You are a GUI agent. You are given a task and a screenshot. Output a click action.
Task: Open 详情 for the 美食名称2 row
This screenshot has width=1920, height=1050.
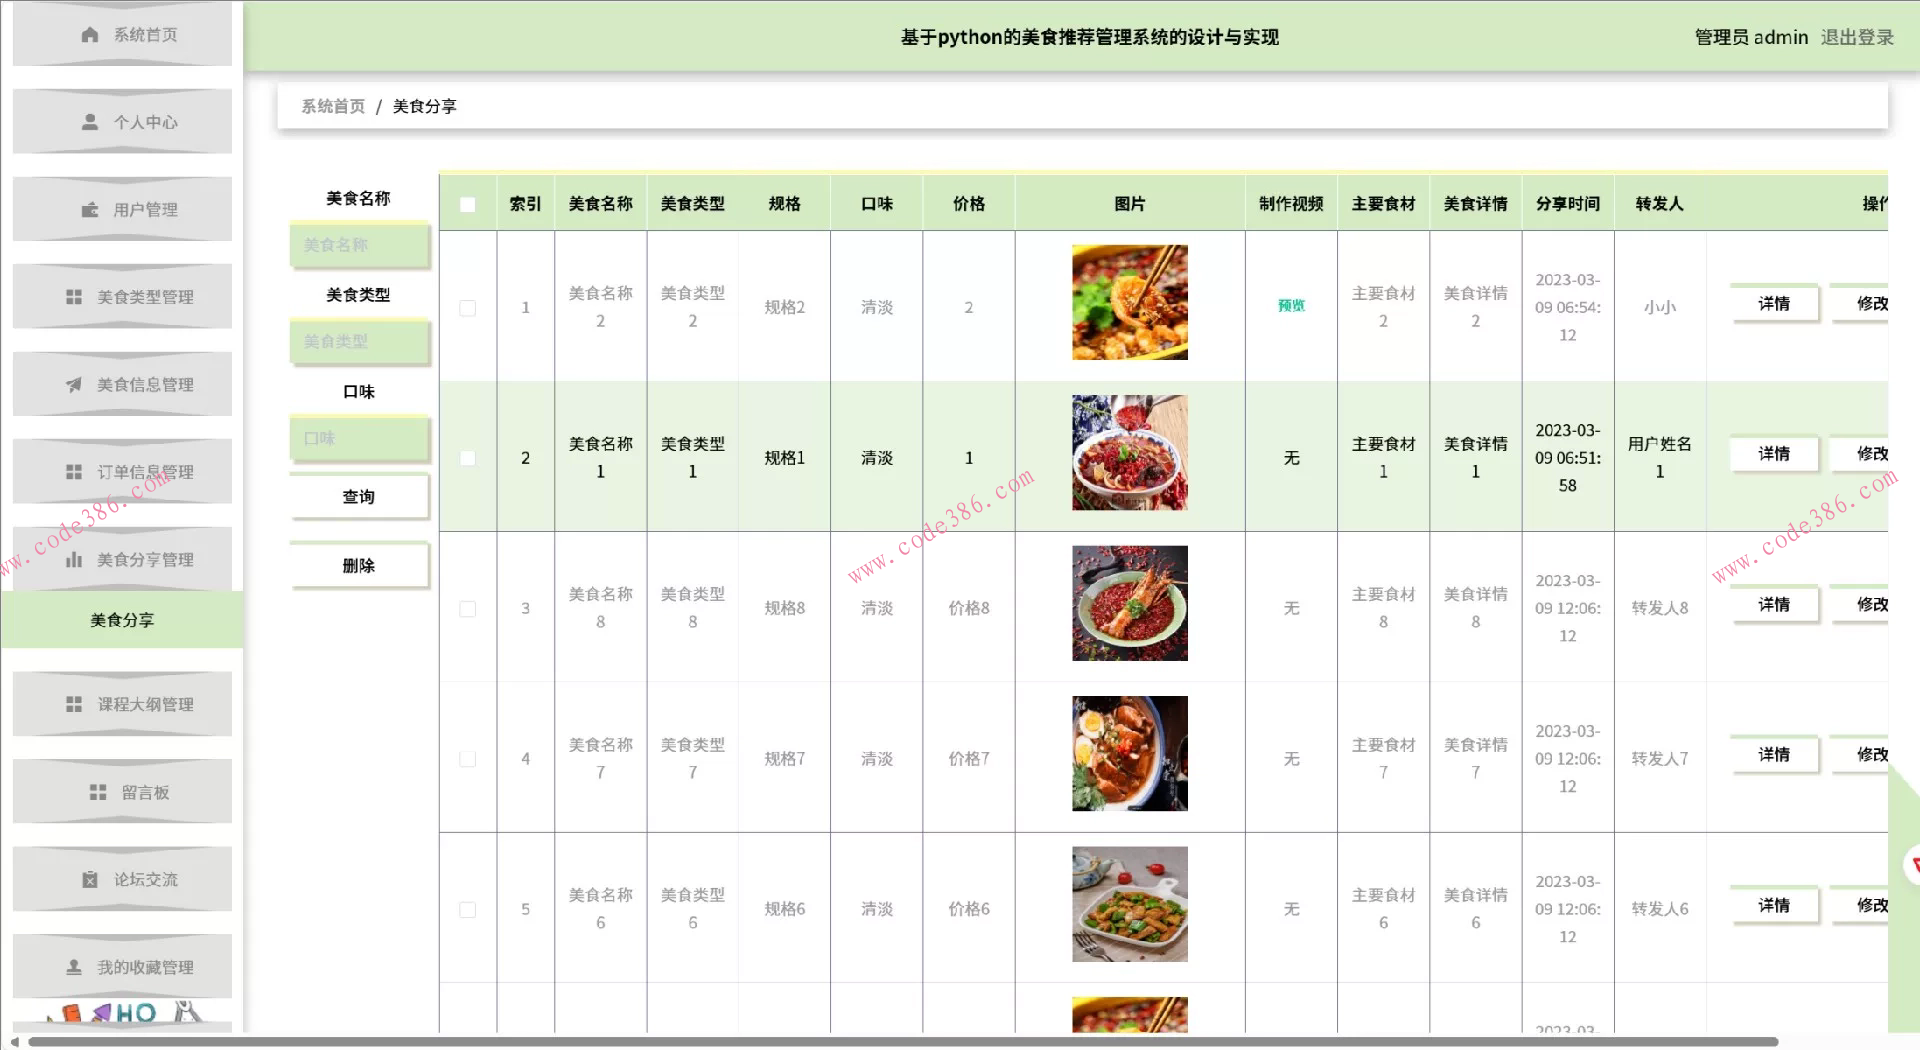1774,304
